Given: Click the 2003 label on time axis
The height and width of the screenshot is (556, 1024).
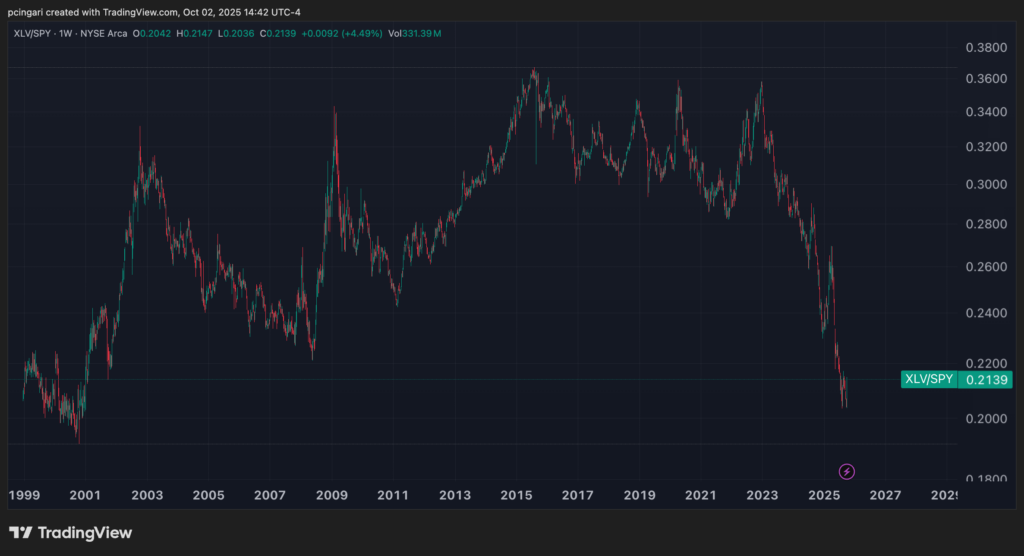Looking at the screenshot, I should [x=147, y=496].
